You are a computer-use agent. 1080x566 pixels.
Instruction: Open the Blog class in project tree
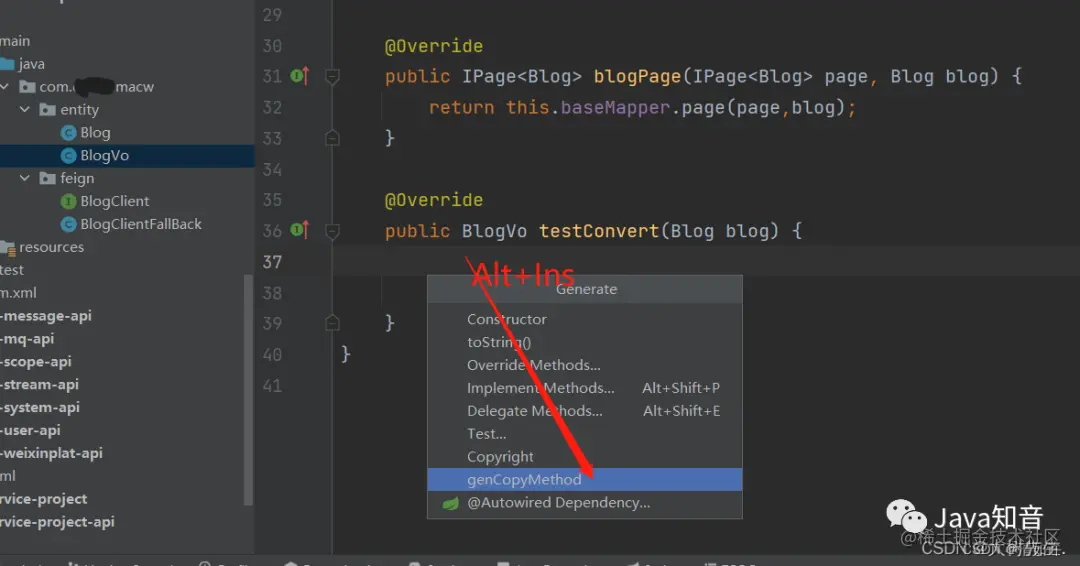pyautogui.click(x=95, y=132)
